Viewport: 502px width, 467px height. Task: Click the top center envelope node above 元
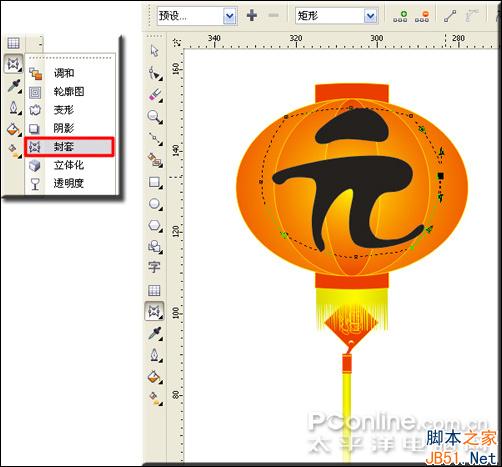tap(351, 108)
